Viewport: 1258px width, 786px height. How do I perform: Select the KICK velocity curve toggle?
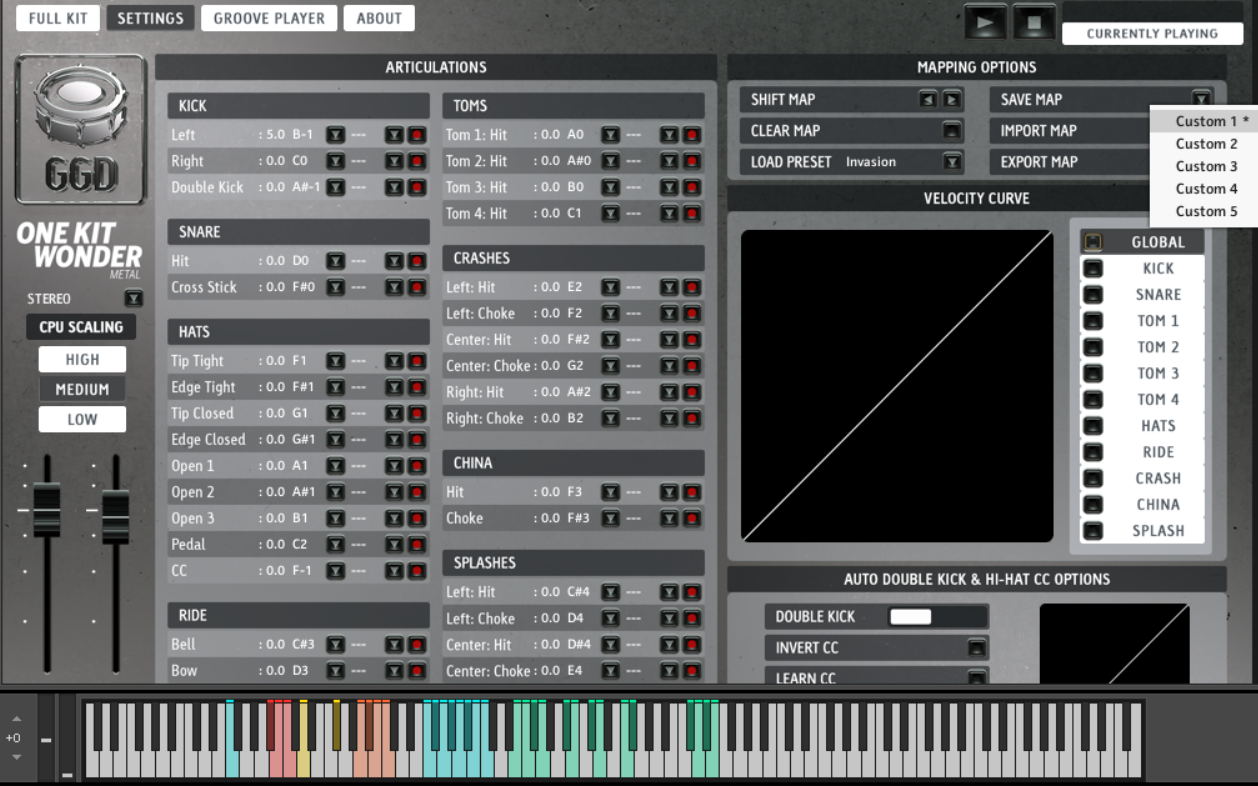coord(1093,268)
